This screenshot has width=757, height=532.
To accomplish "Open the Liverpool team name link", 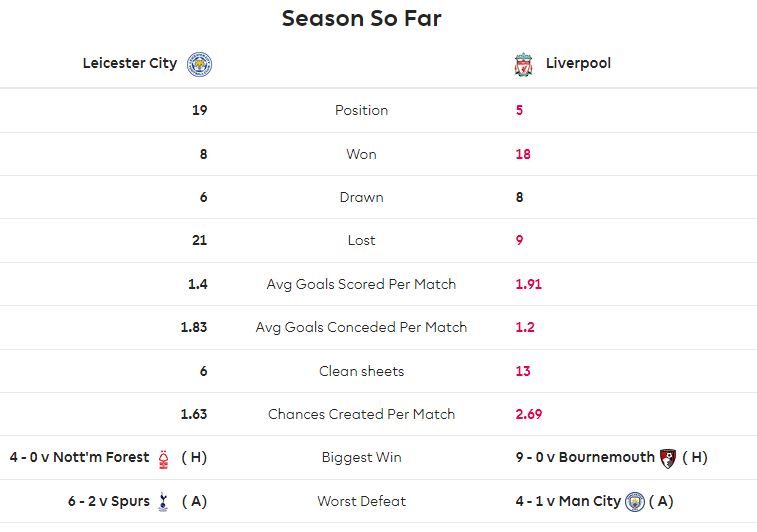I will pyautogui.click(x=578, y=63).
